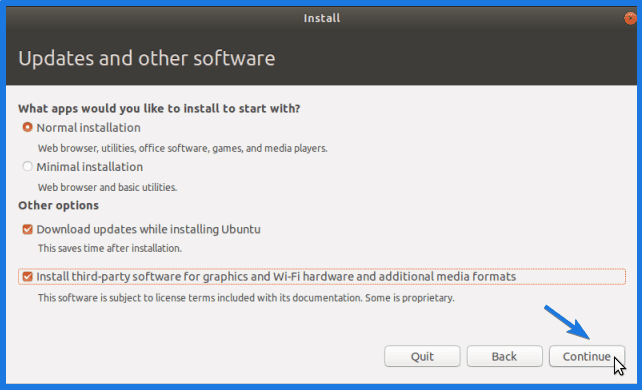Viewport: 642px width, 390px height.
Task: Go to the previous step with Back
Action: [504, 356]
